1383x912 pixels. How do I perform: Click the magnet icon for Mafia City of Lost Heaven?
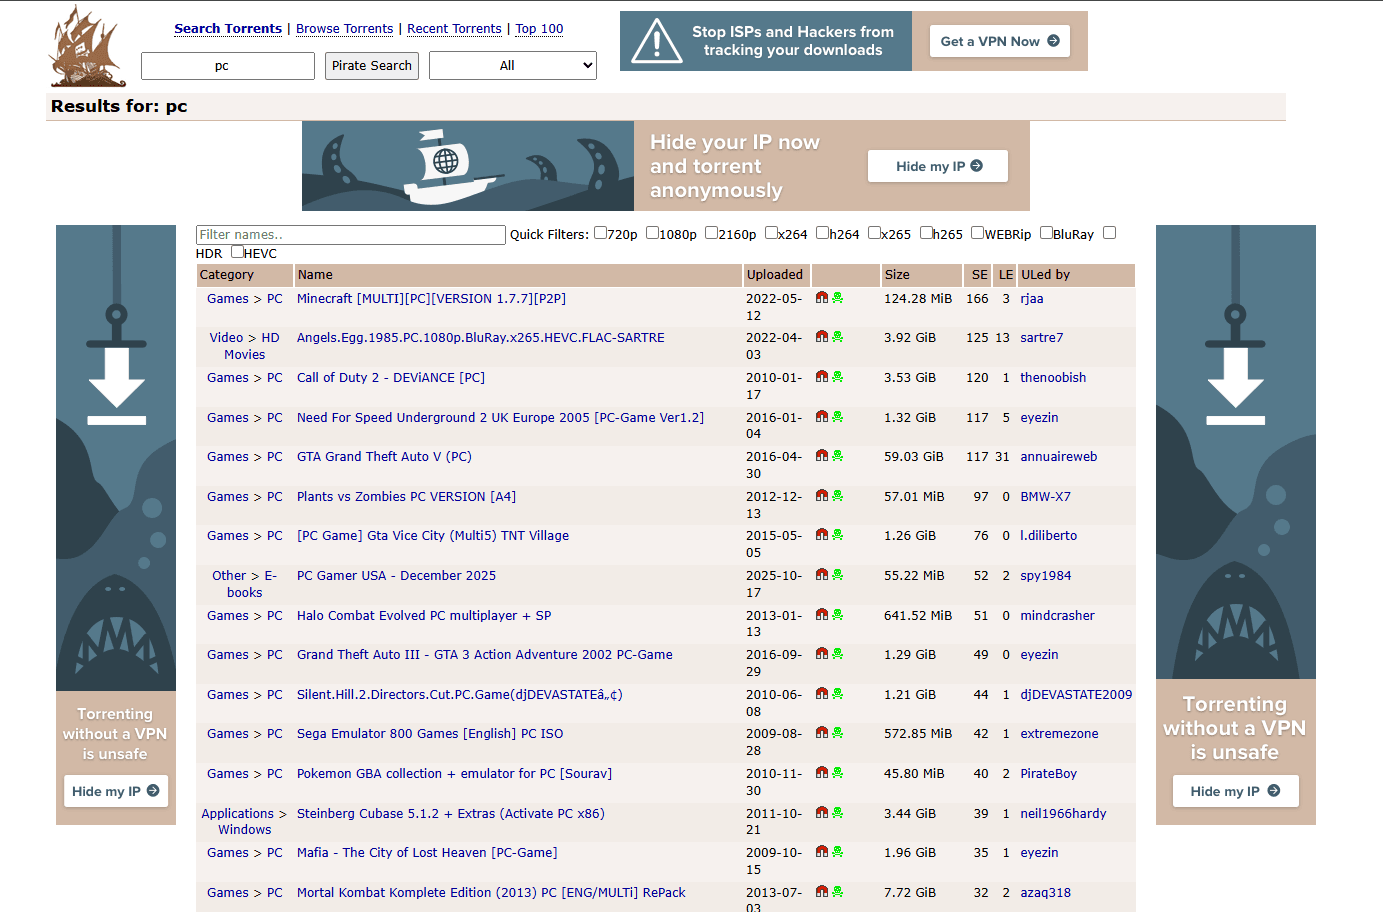(x=821, y=852)
